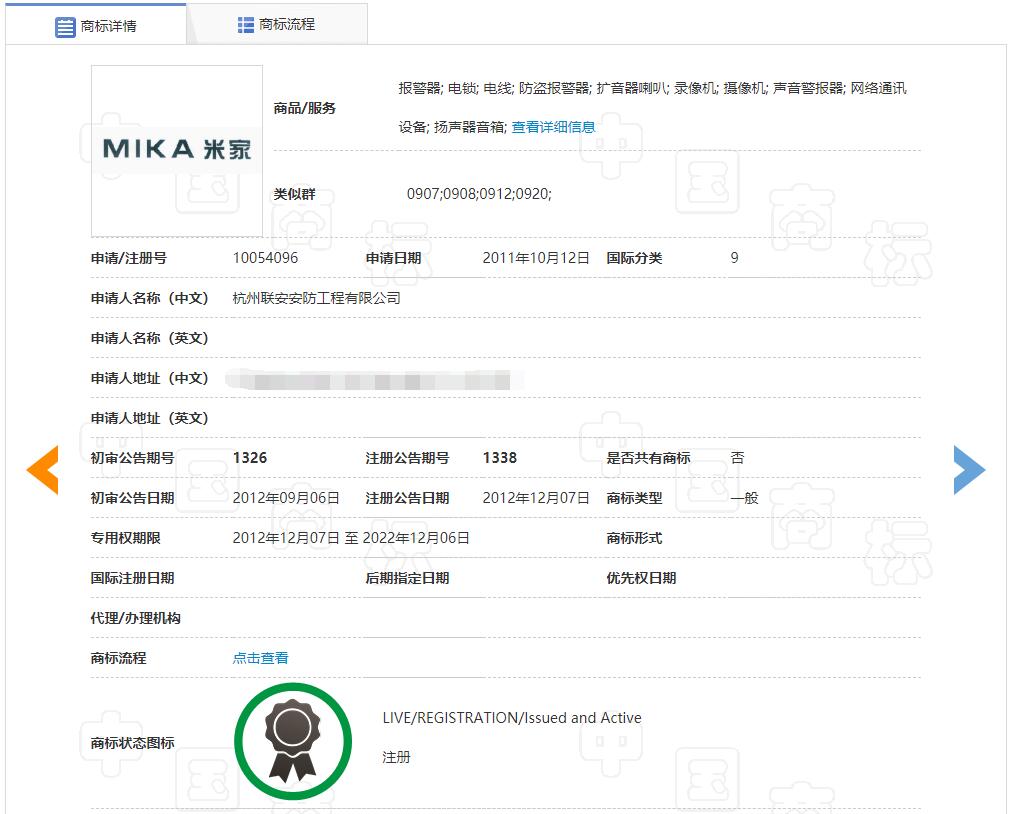Click the green registration badge icon
The height and width of the screenshot is (814, 1015).
tap(293, 742)
